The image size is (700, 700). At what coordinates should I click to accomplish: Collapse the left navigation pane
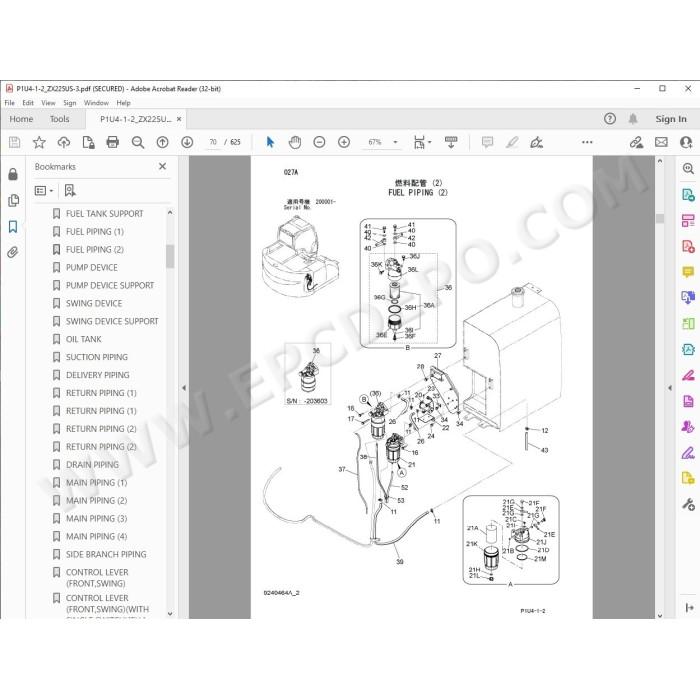coord(184,388)
